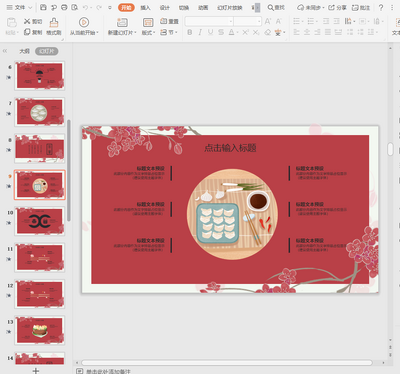Switch to the 幻灯片放映 (Slide Show) tab
Viewport: 400px width, 374px height.
pyautogui.click(x=230, y=7)
